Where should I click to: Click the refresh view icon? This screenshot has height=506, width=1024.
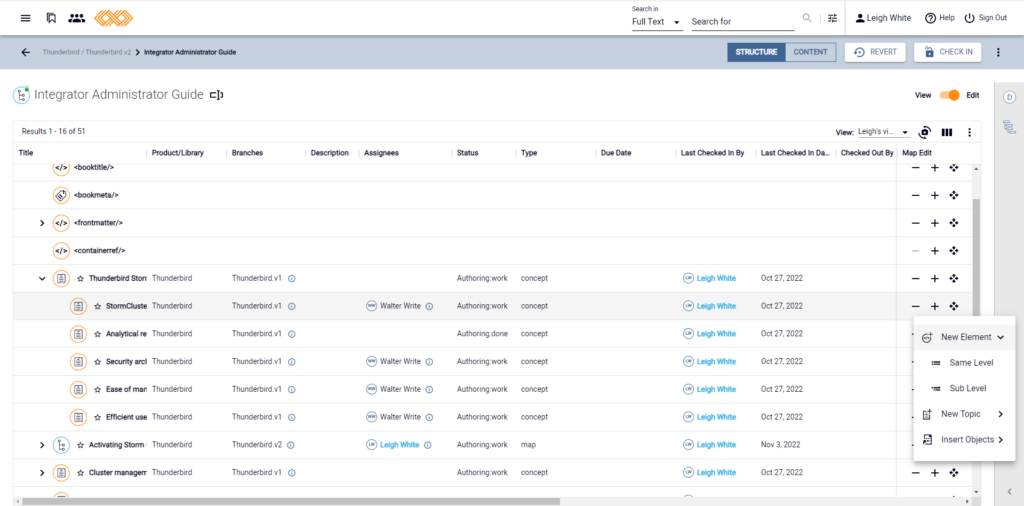(925, 132)
